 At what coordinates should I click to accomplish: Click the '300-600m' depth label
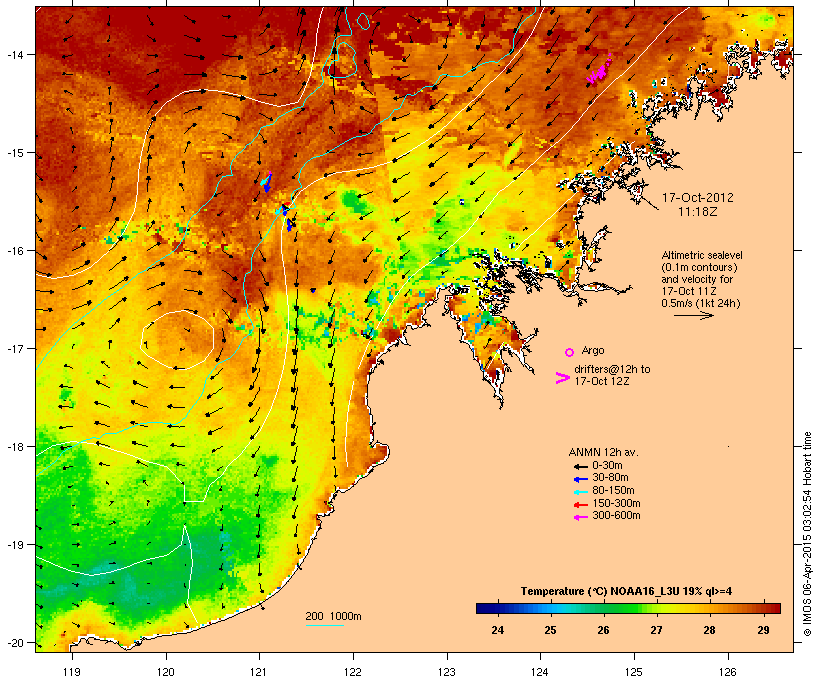(616, 516)
